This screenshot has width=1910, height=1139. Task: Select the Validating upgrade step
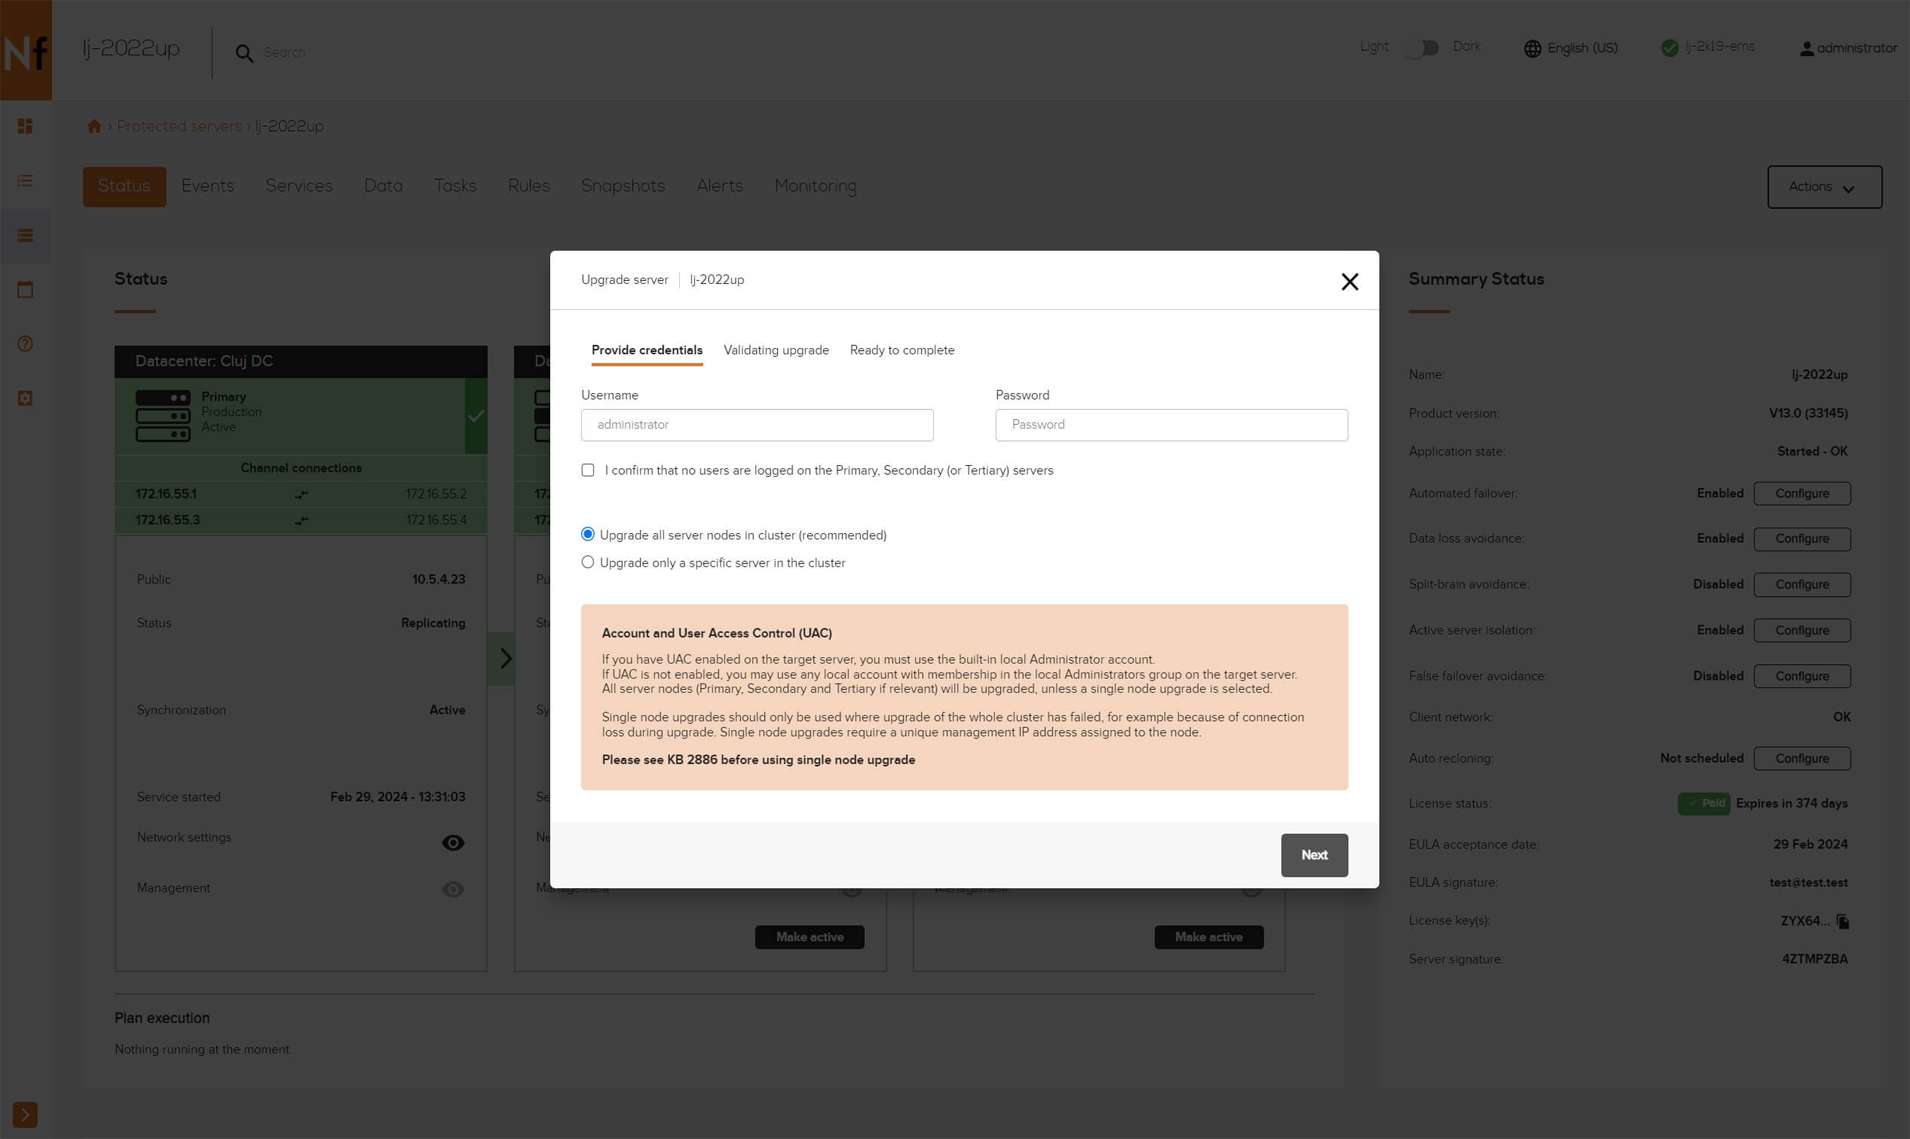coord(776,351)
